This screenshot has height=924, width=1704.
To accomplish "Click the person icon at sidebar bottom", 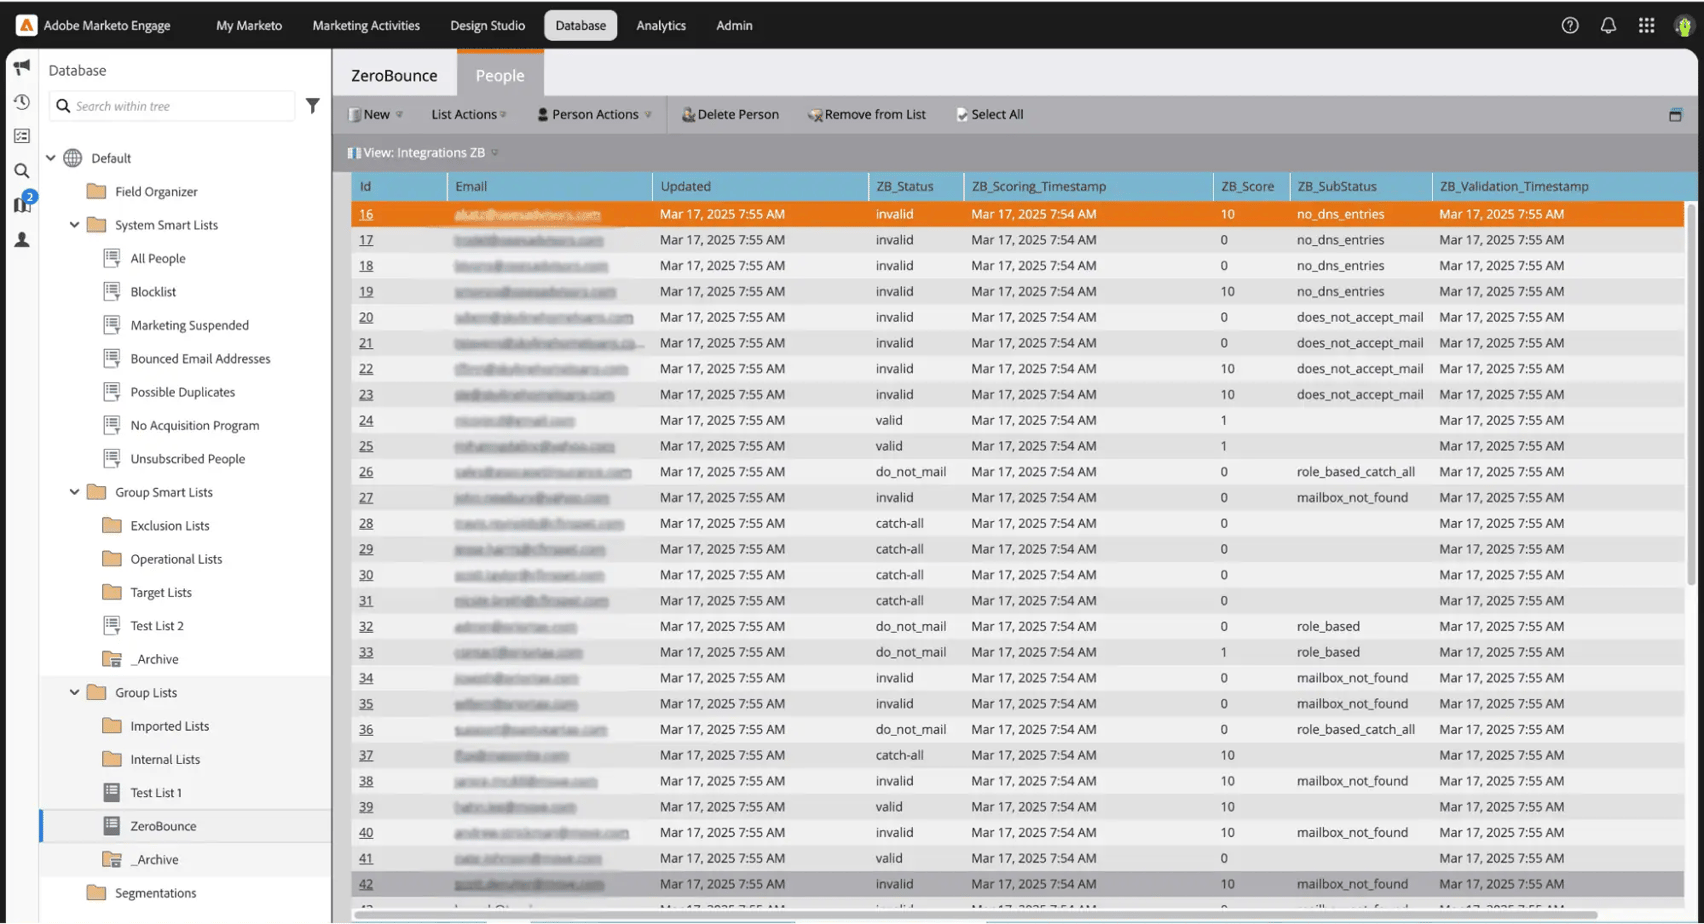I will [21, 239].
